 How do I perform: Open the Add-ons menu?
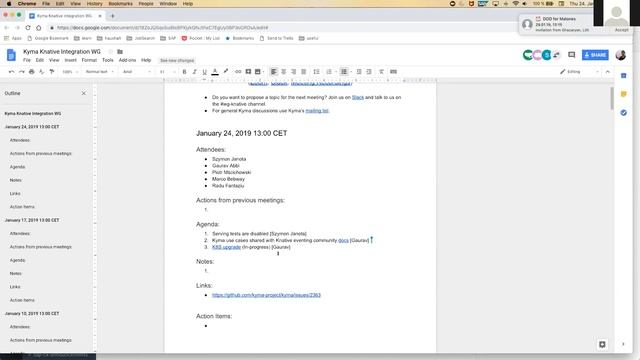(127, 60)
